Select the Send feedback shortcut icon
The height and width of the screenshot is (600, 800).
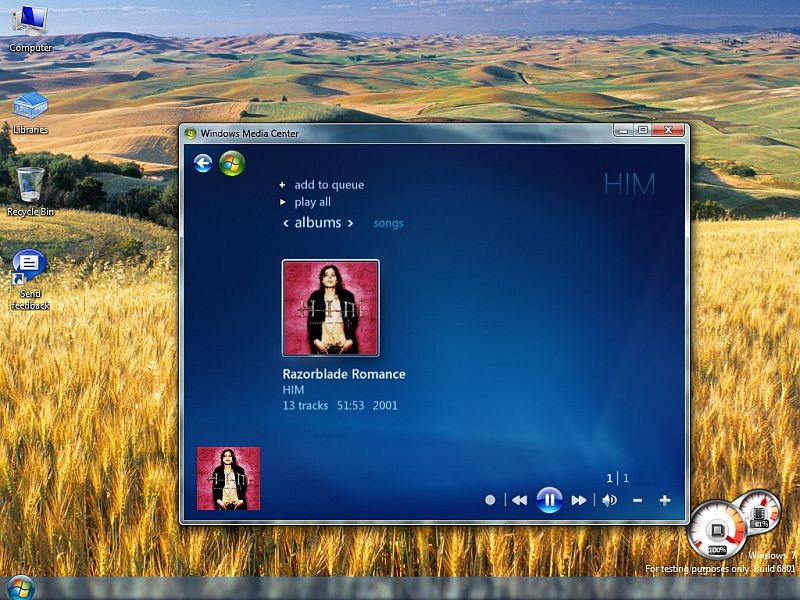30,280
